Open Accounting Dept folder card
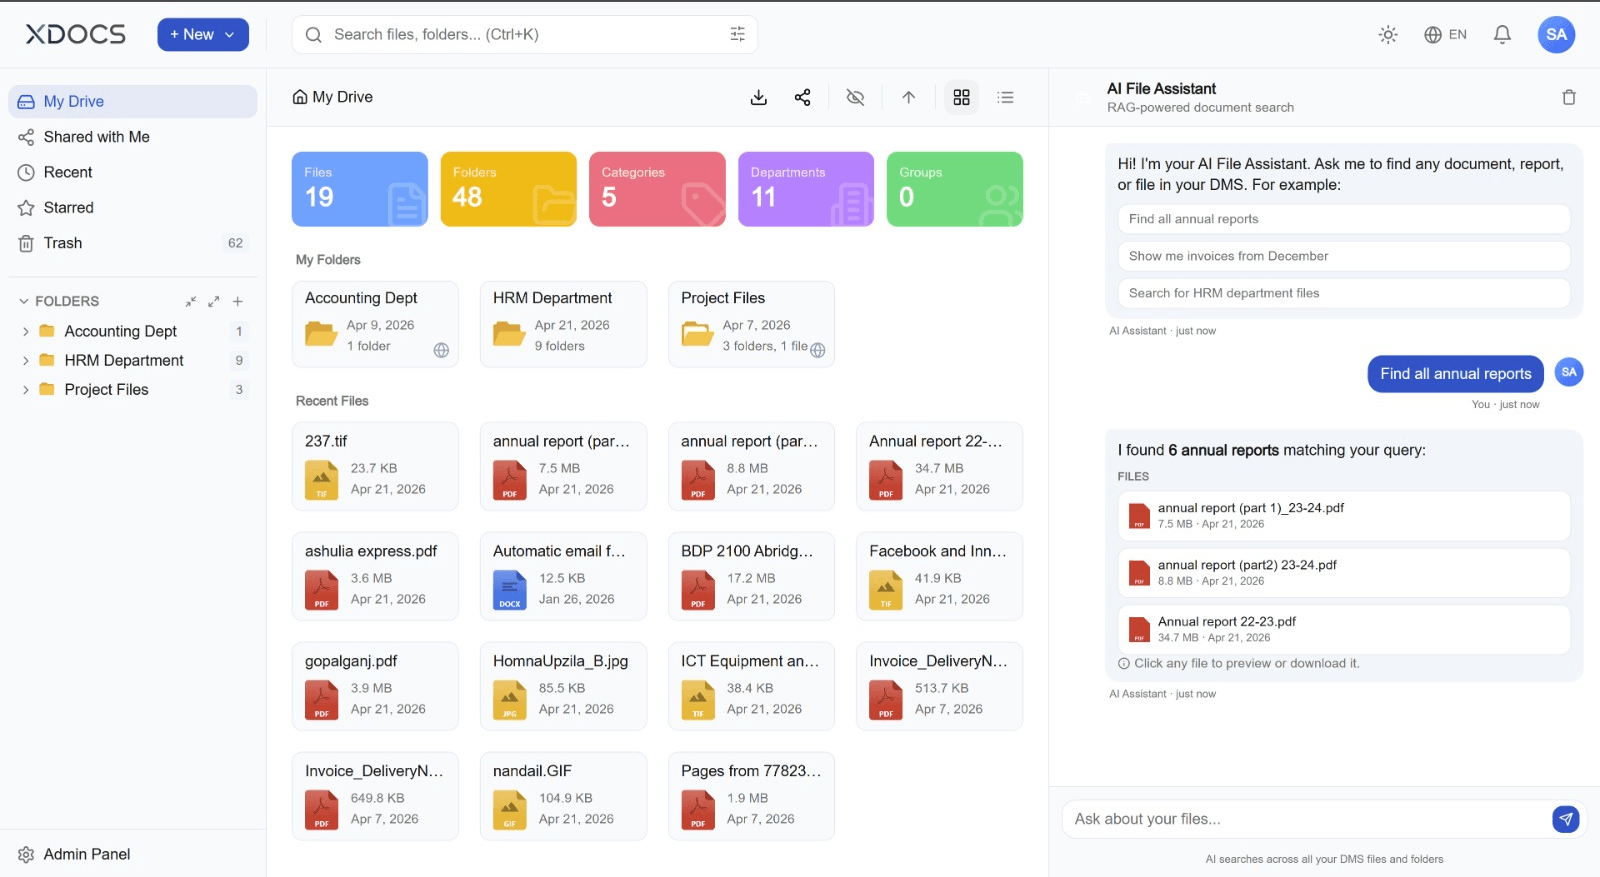This screenshot has width=1600, height=877. pos(375,324)
